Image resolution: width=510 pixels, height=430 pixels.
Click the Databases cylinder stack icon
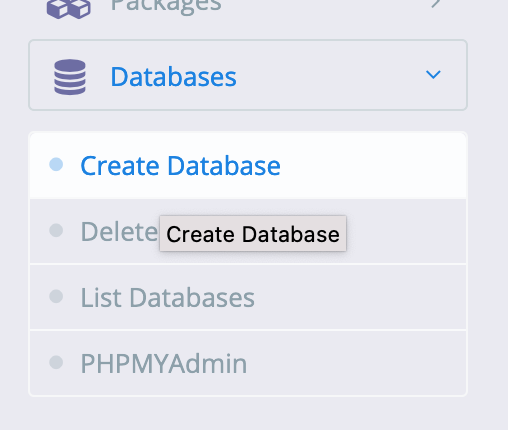click(70, 77)
